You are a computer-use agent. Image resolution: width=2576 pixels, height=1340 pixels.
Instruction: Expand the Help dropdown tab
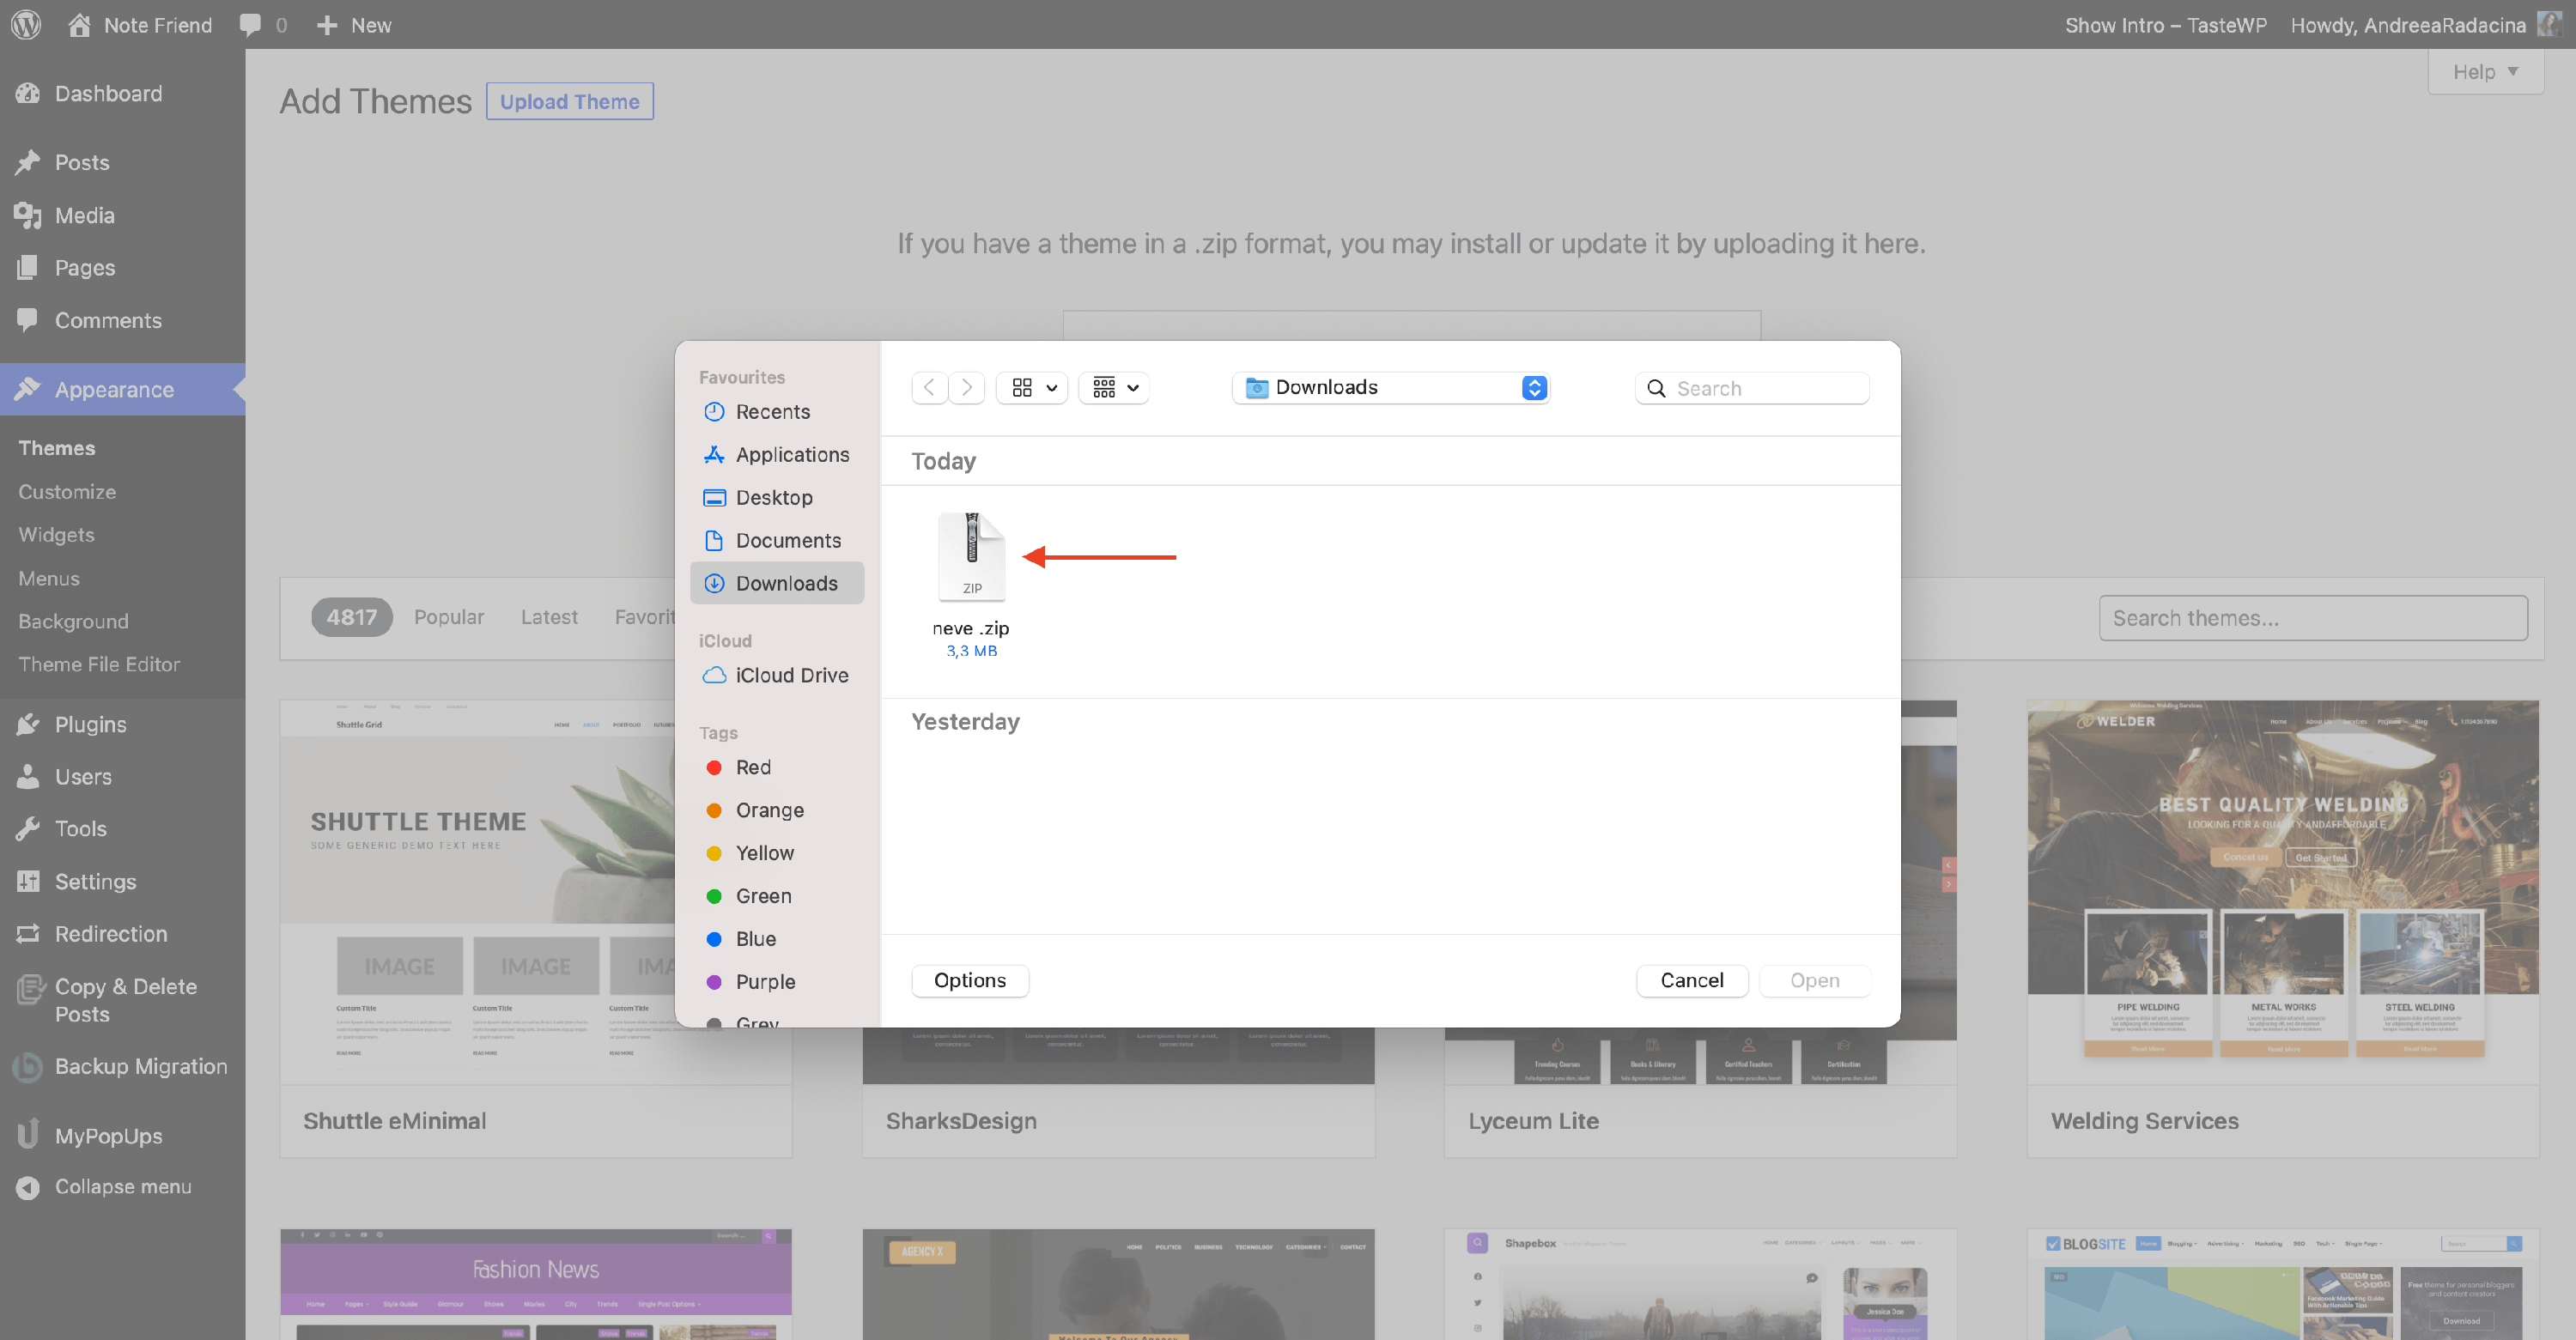2484,72
